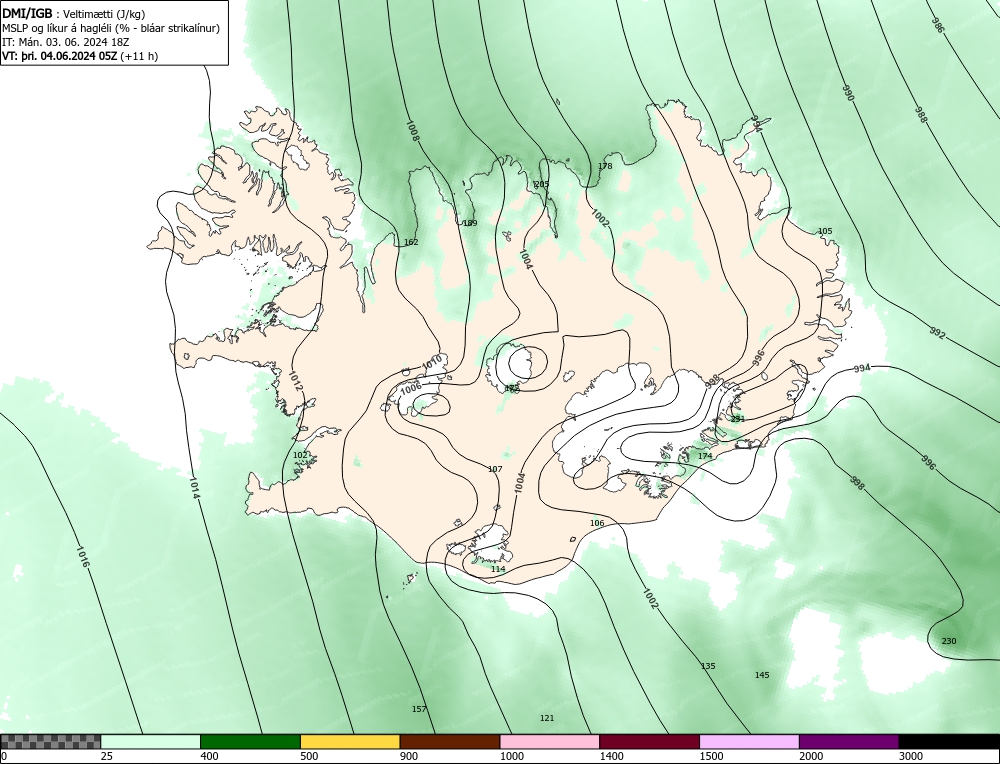The width and height of the screenshot is (1000, 764).
Task: Click the legend value '2000'
Action: click(x=811, y=756)
